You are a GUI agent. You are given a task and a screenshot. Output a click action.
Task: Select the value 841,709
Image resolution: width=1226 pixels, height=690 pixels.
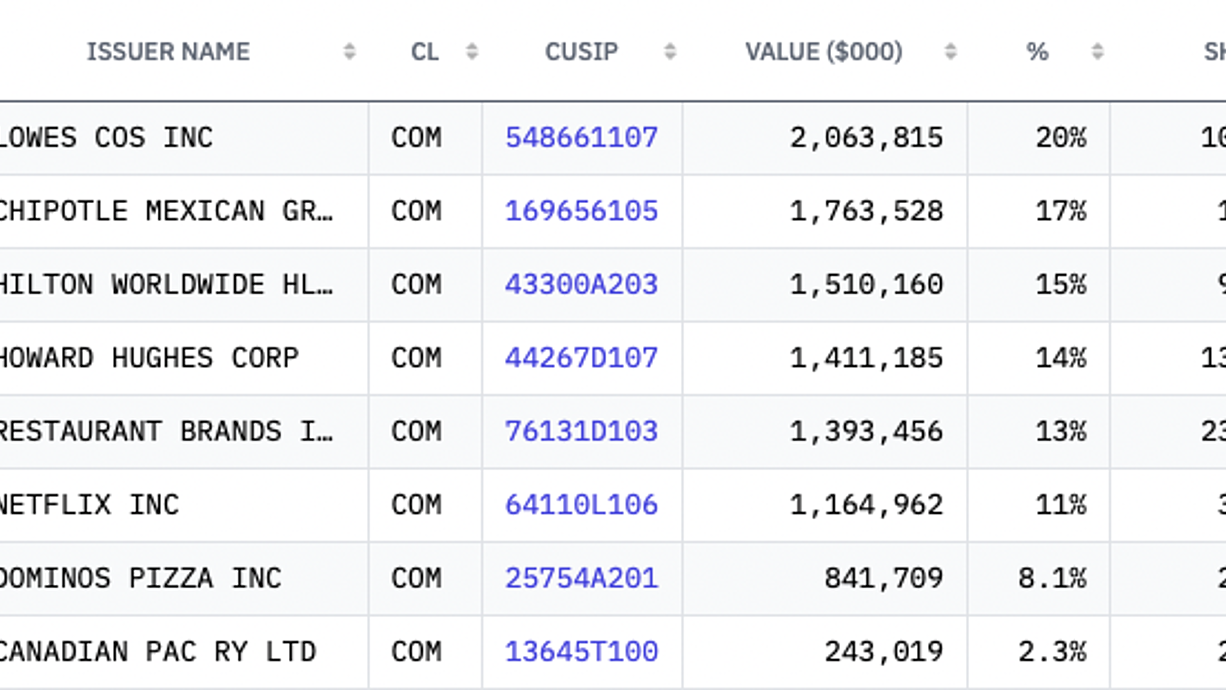[x=884, y=579]
